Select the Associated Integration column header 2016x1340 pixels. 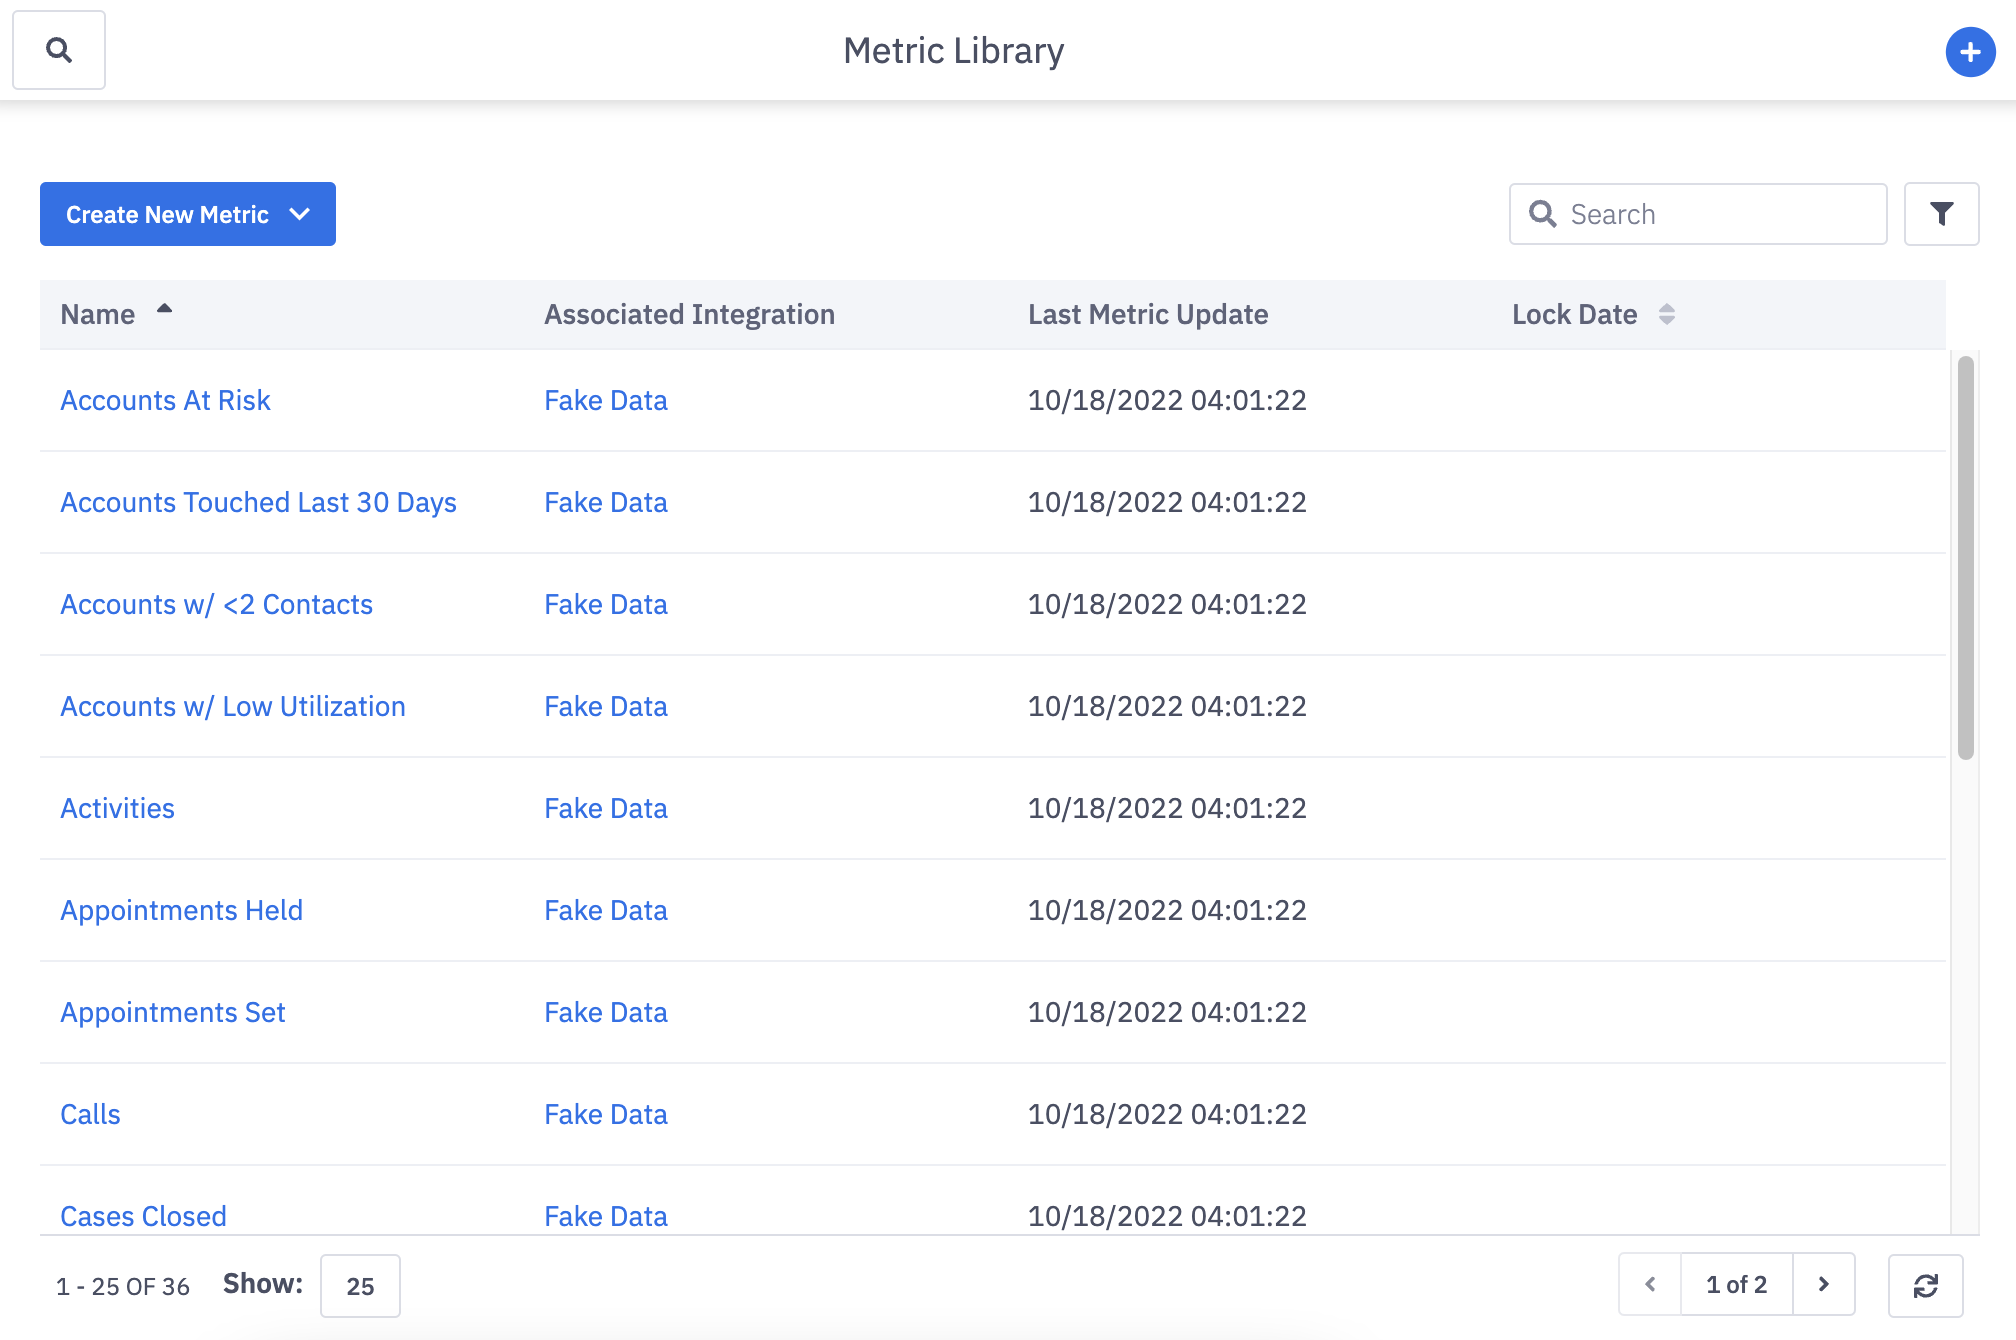coord(689,314)
